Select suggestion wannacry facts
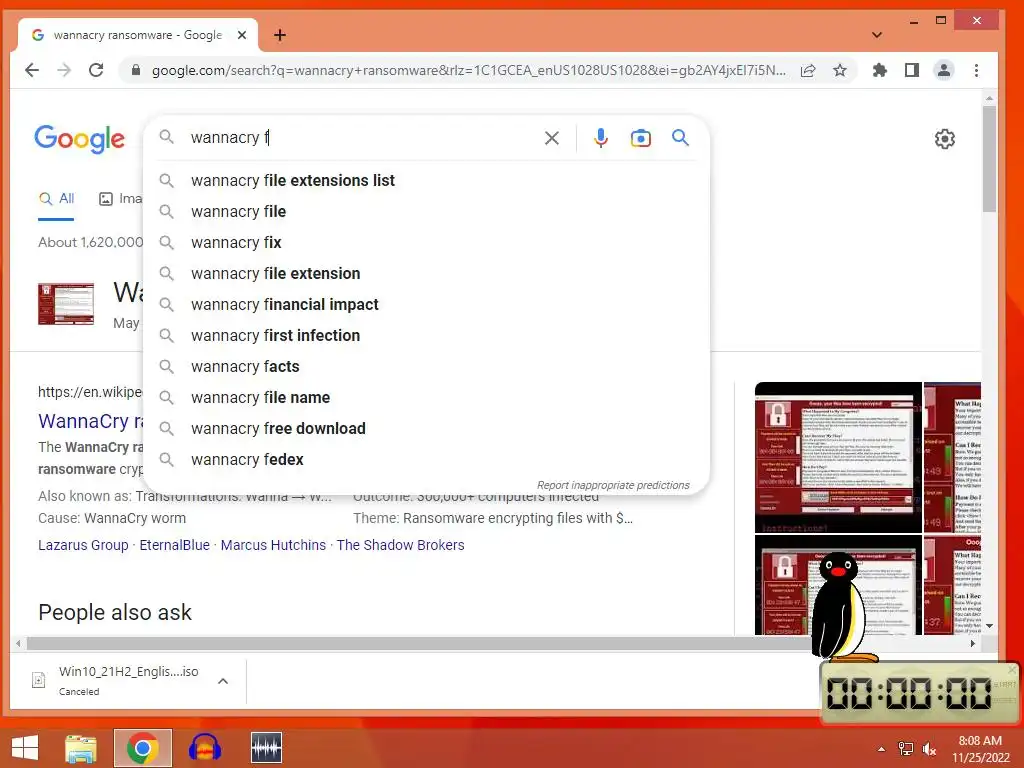This screenshot has height=768, width=1024. click(x=426, y=366)
